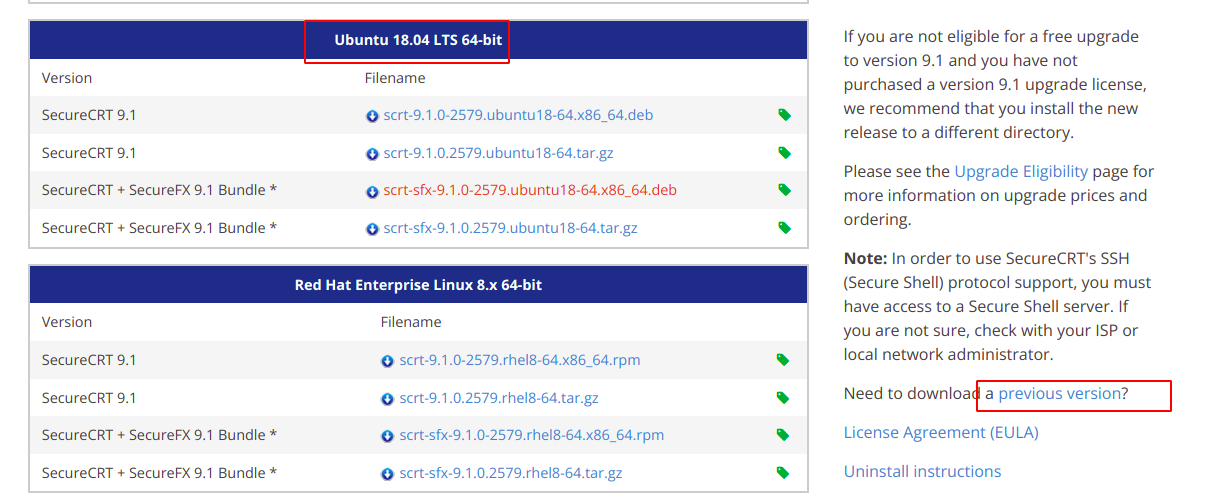This screenshot has width=1214, height=497.
Task: Open the previous version download link
Action: (x=1059, y=394)
